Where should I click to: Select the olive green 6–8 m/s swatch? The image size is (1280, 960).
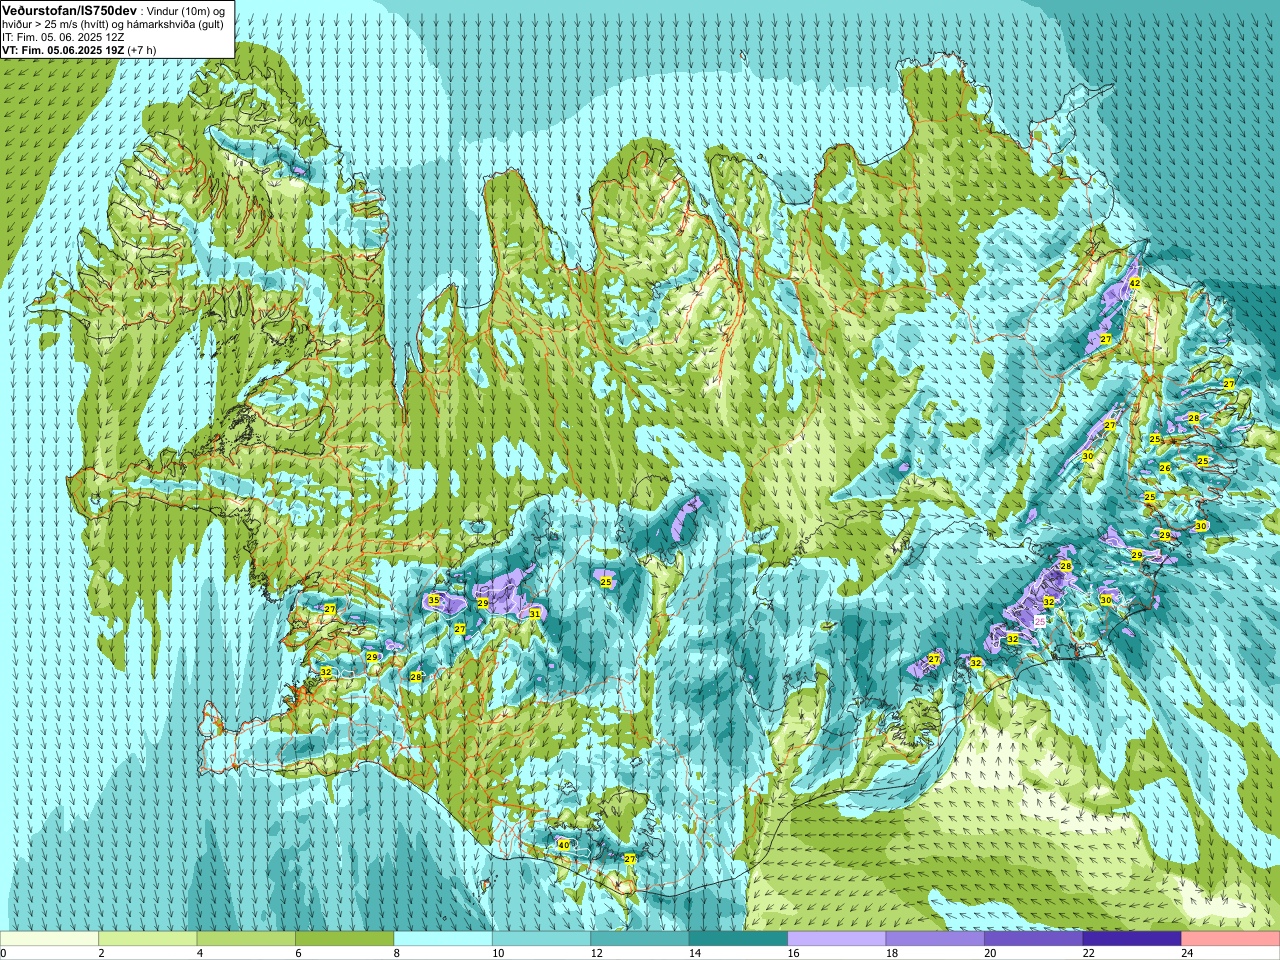point(344,939)
